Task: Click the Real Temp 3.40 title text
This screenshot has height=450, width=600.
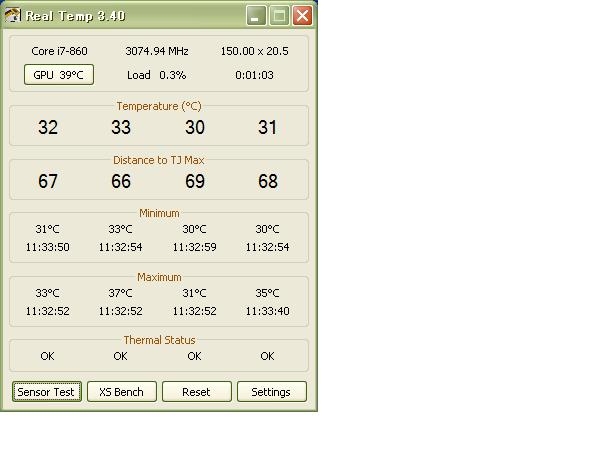Action: click(x=75, y=16)
